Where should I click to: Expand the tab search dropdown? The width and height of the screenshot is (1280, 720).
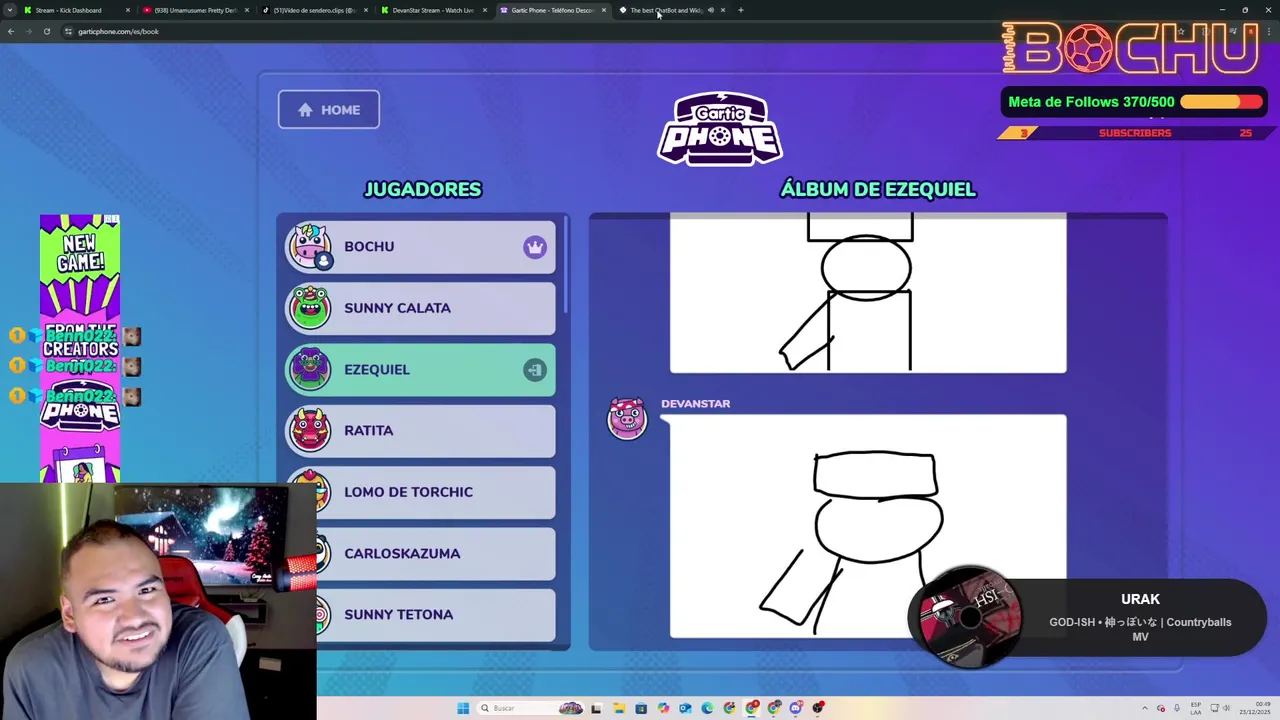(x=10, y=10)
